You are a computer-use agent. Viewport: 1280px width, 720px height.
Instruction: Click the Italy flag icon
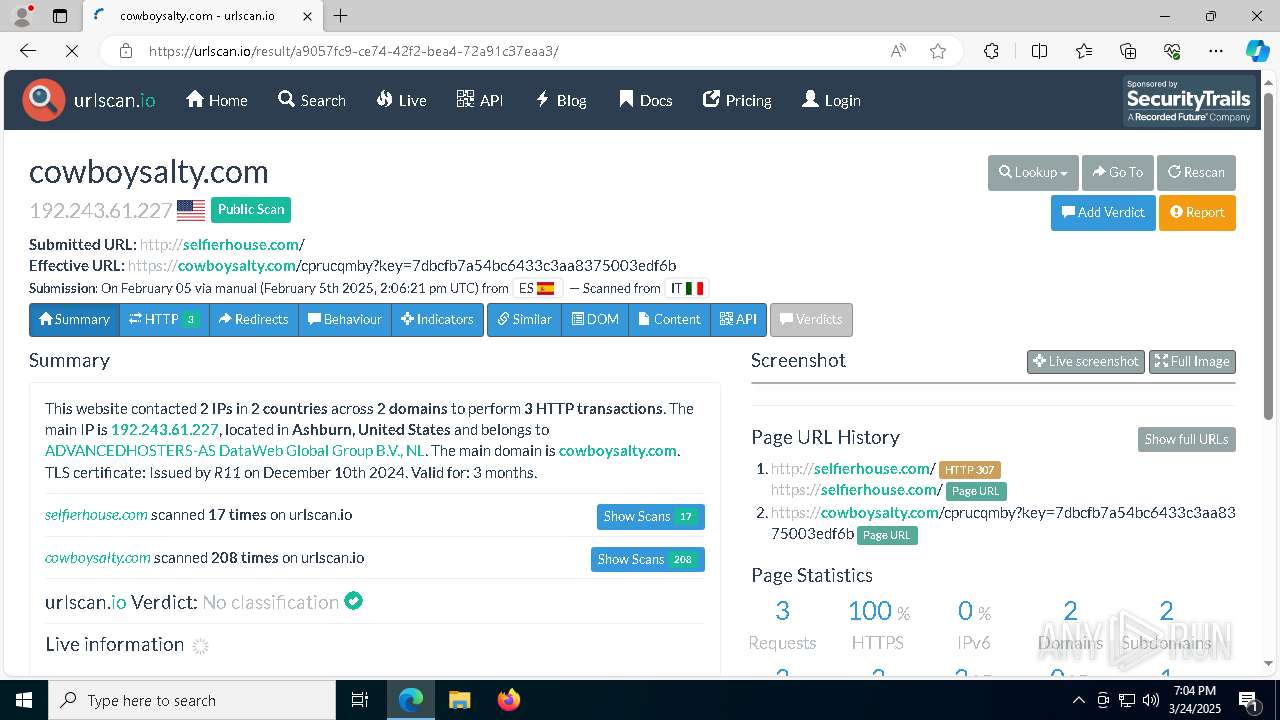[x=695, y=288]
